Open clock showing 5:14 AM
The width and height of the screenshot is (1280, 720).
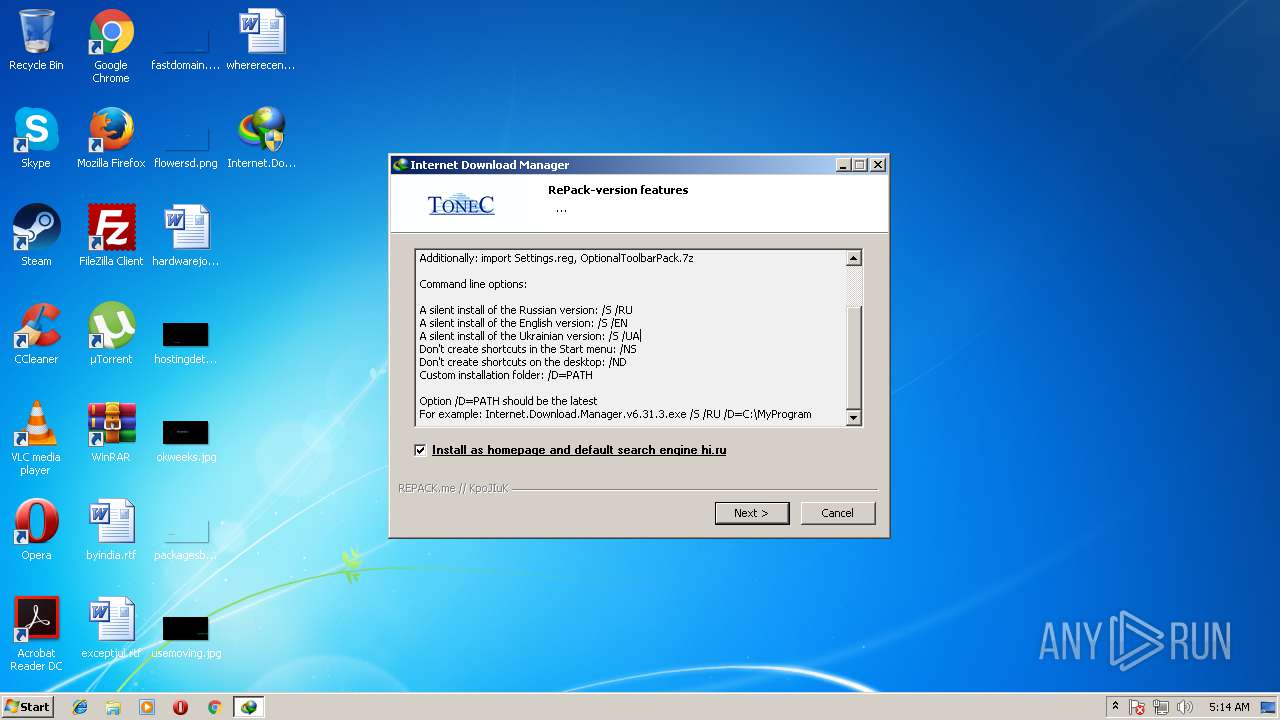click(x=1229, y=707)
